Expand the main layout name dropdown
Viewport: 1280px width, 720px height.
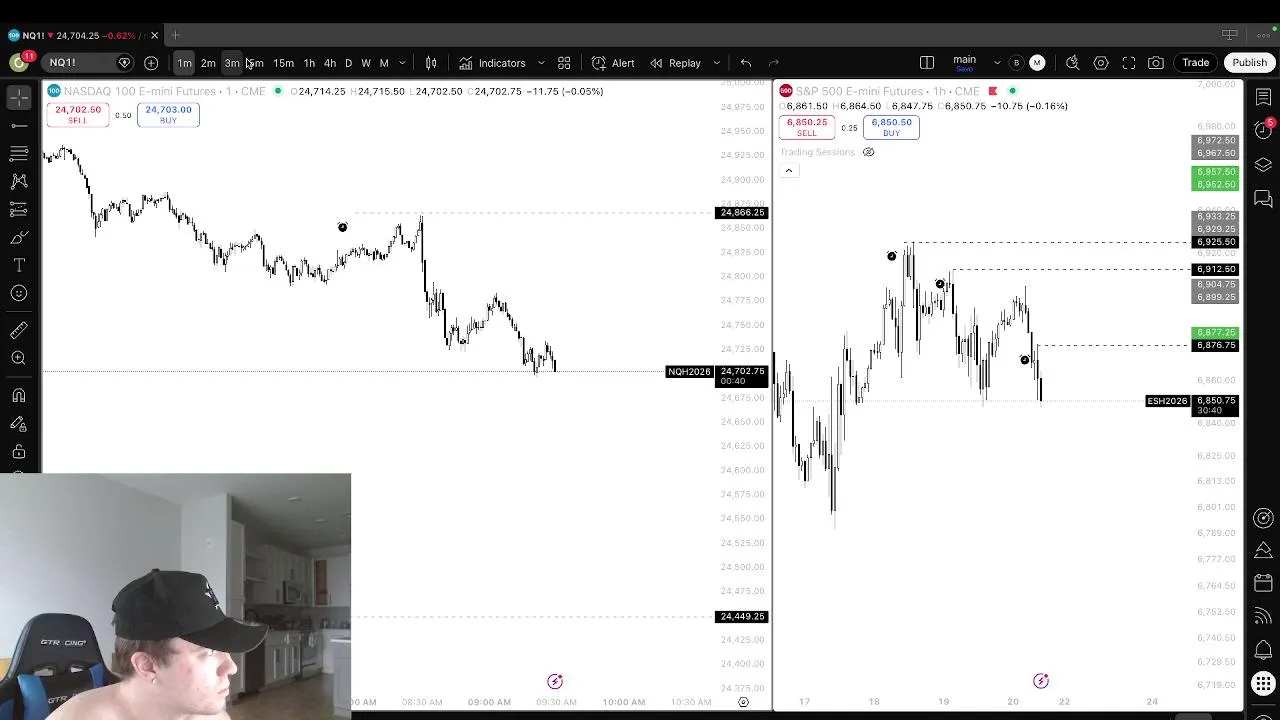[997, 63]
